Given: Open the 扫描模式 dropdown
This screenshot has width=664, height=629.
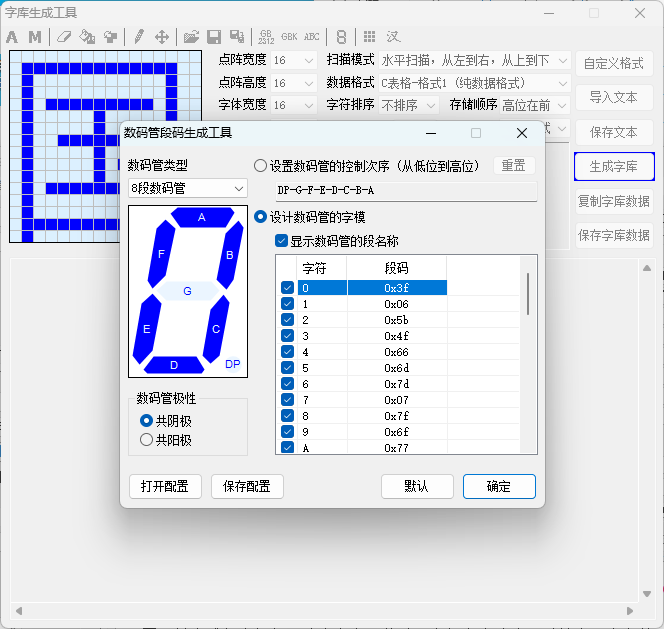Looking at the screenshot, I should click(x=474, y=61).
